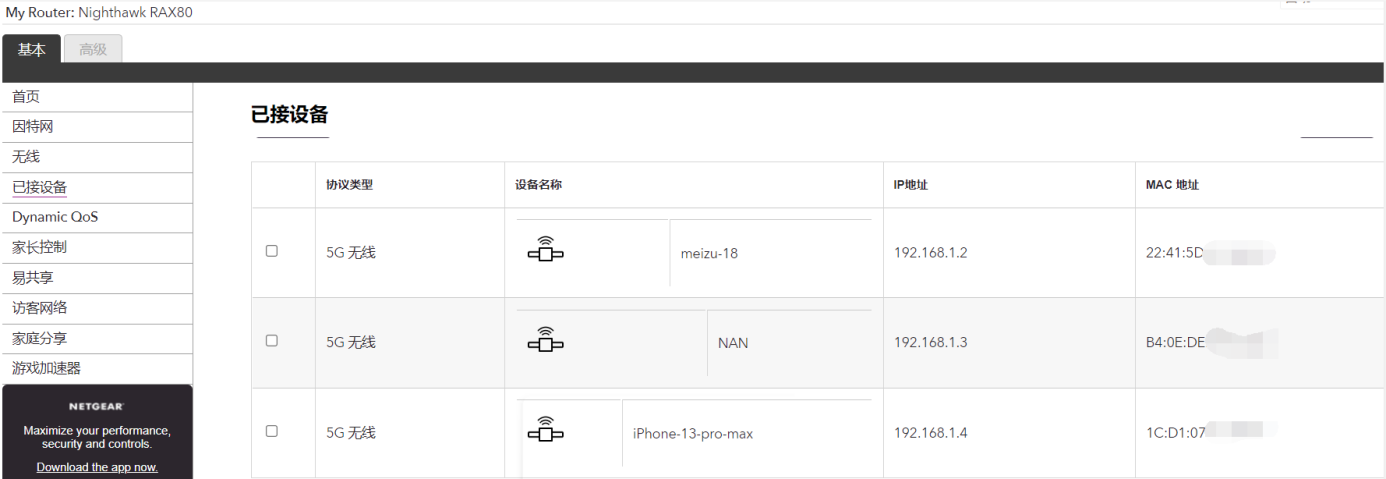Image resolution: width=1386 pixels, height=479 pixels.
Task: Switch to the 基本 tab
Action: click(x=32, y=50)
